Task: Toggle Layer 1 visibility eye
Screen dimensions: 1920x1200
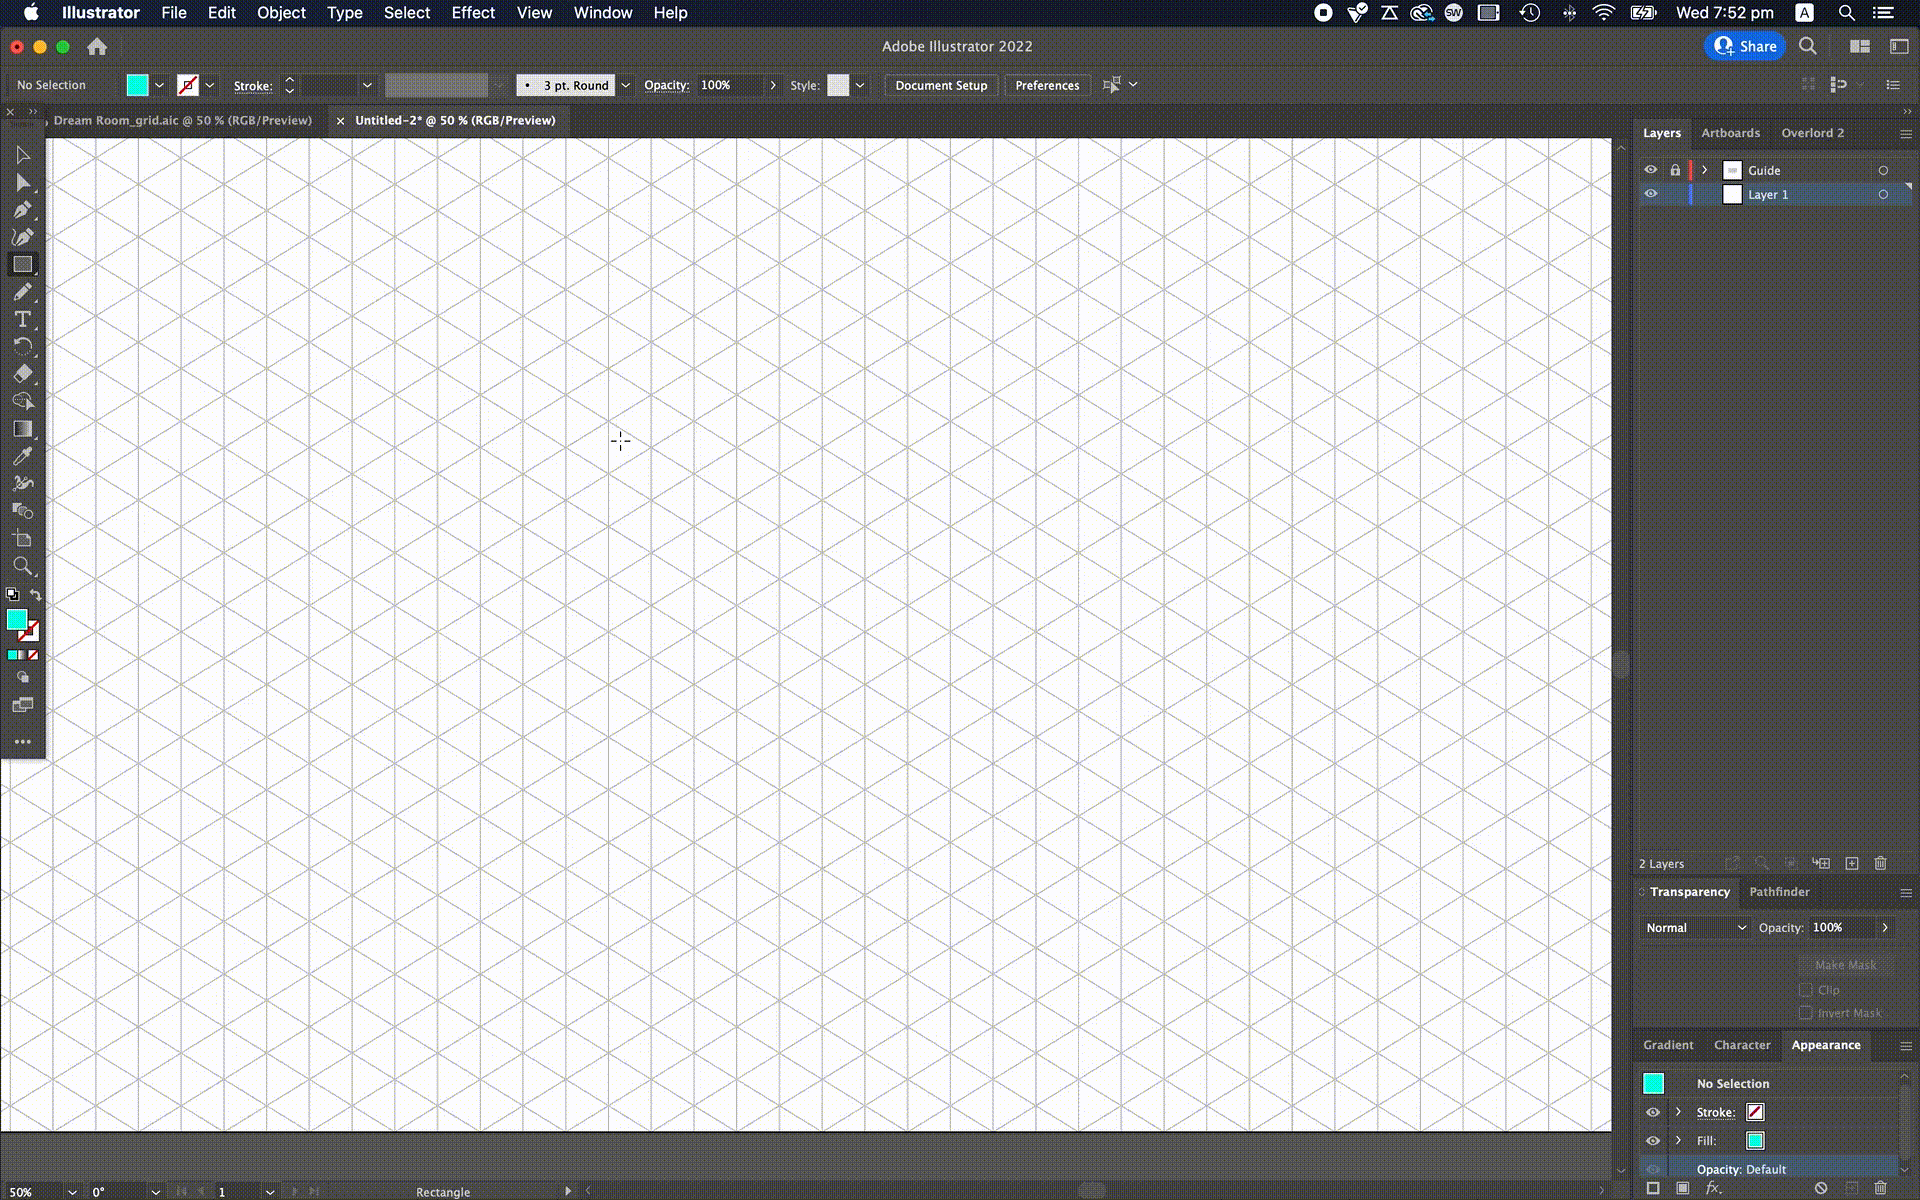Action: (x=1651, y=194)
